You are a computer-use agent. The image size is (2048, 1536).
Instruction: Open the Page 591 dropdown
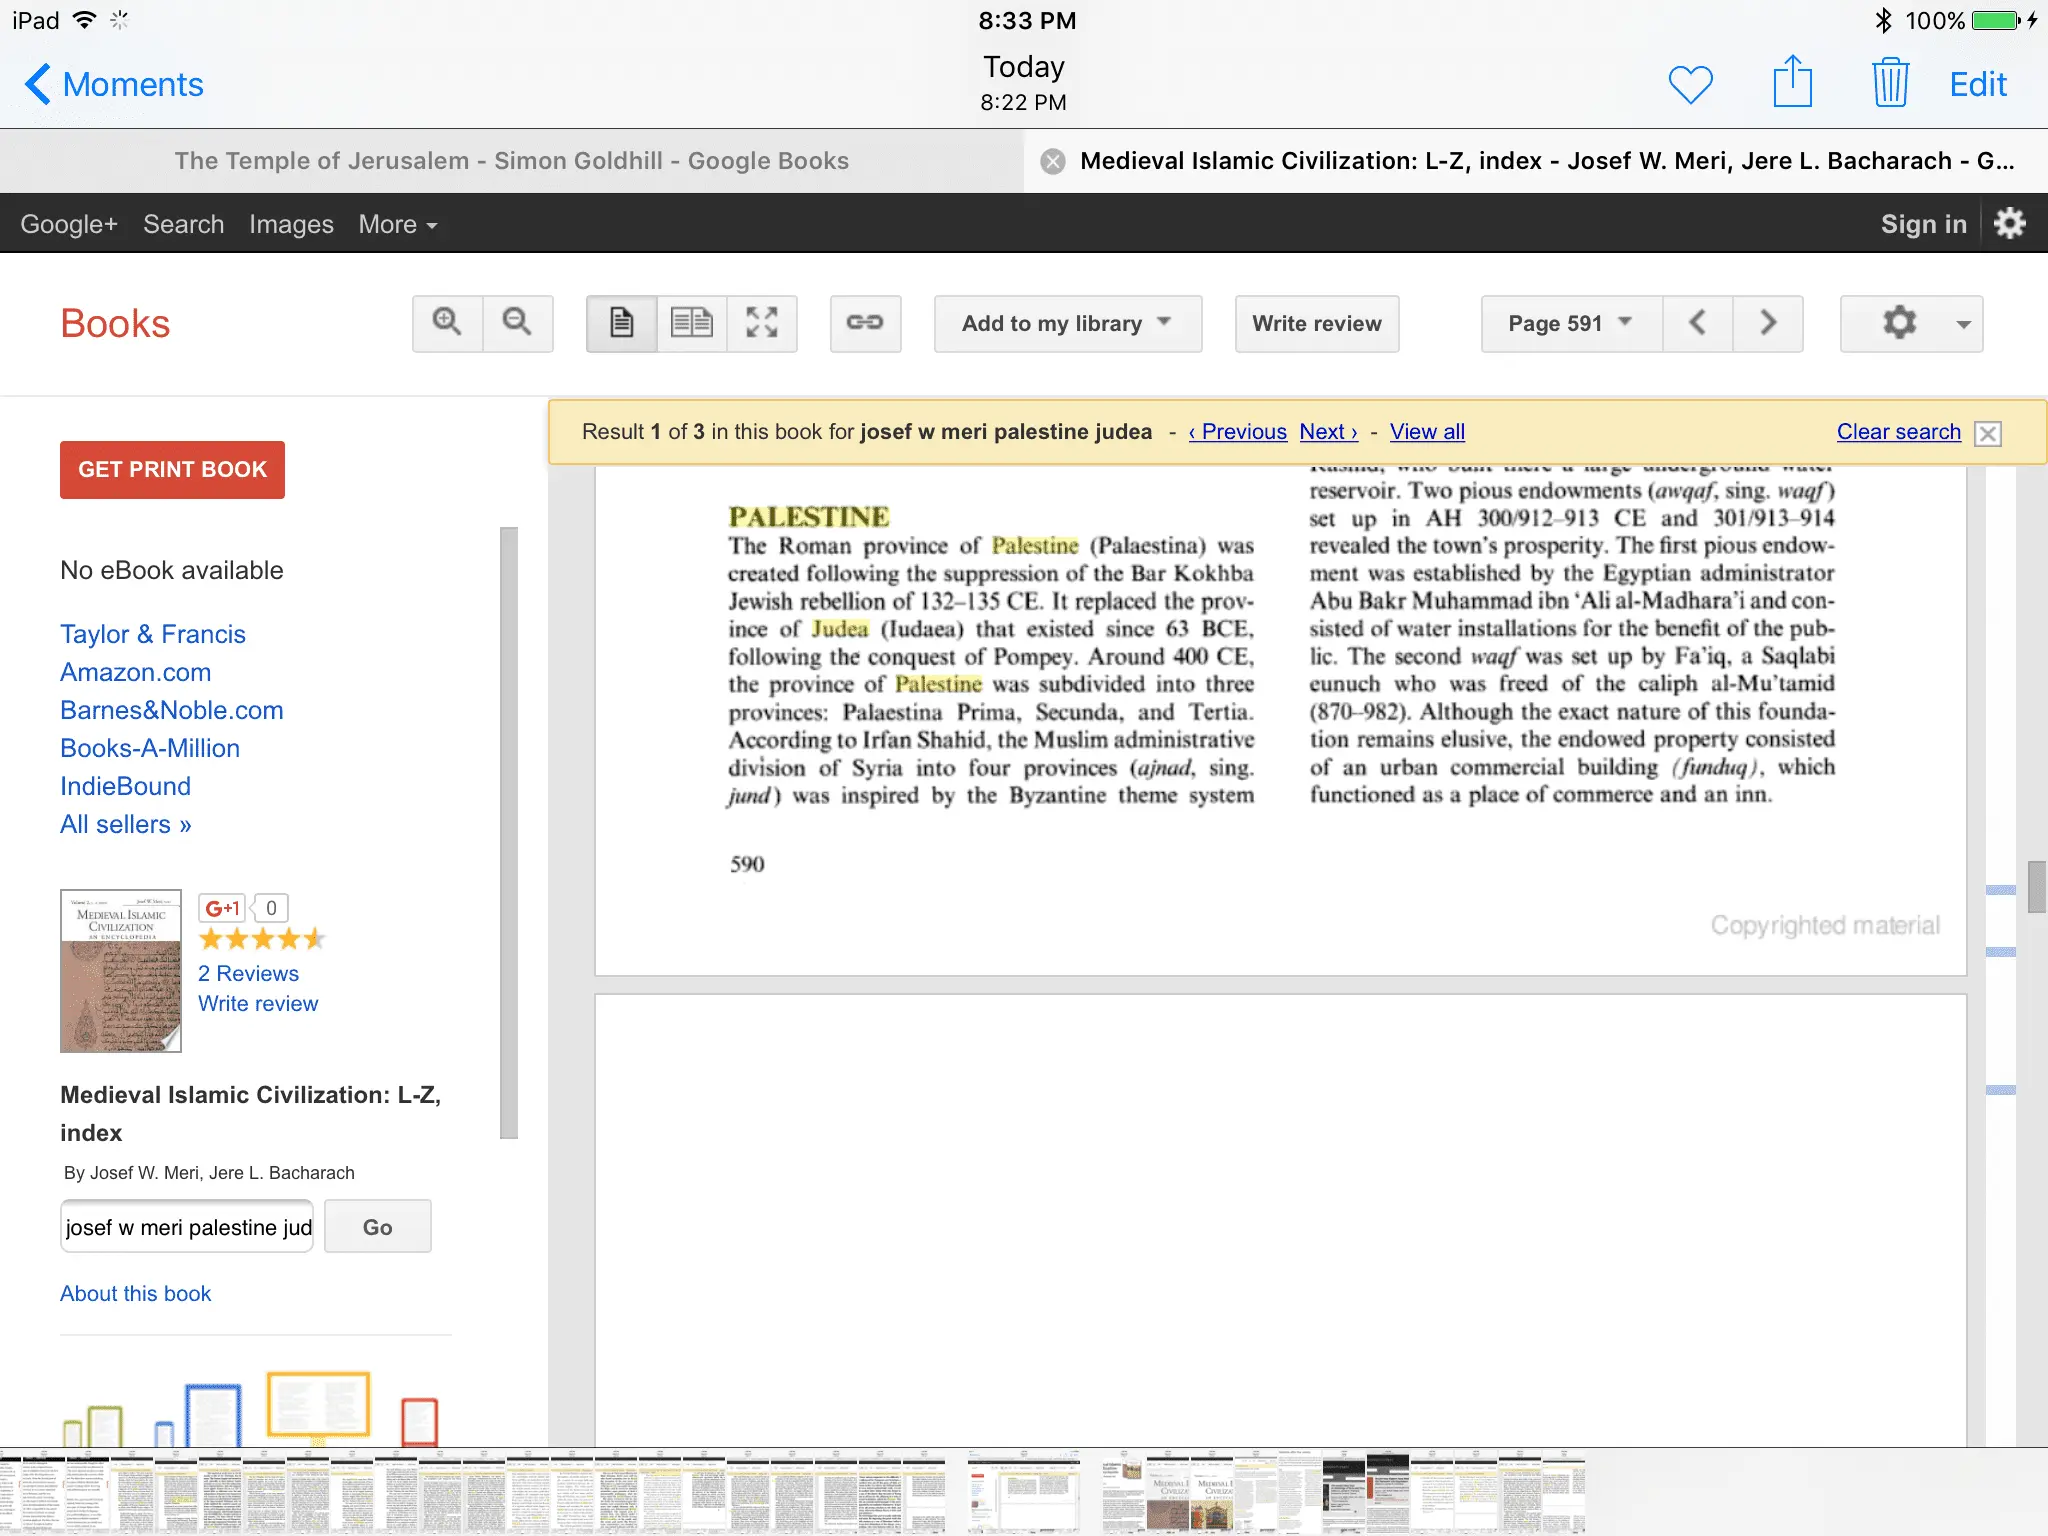1570,323
